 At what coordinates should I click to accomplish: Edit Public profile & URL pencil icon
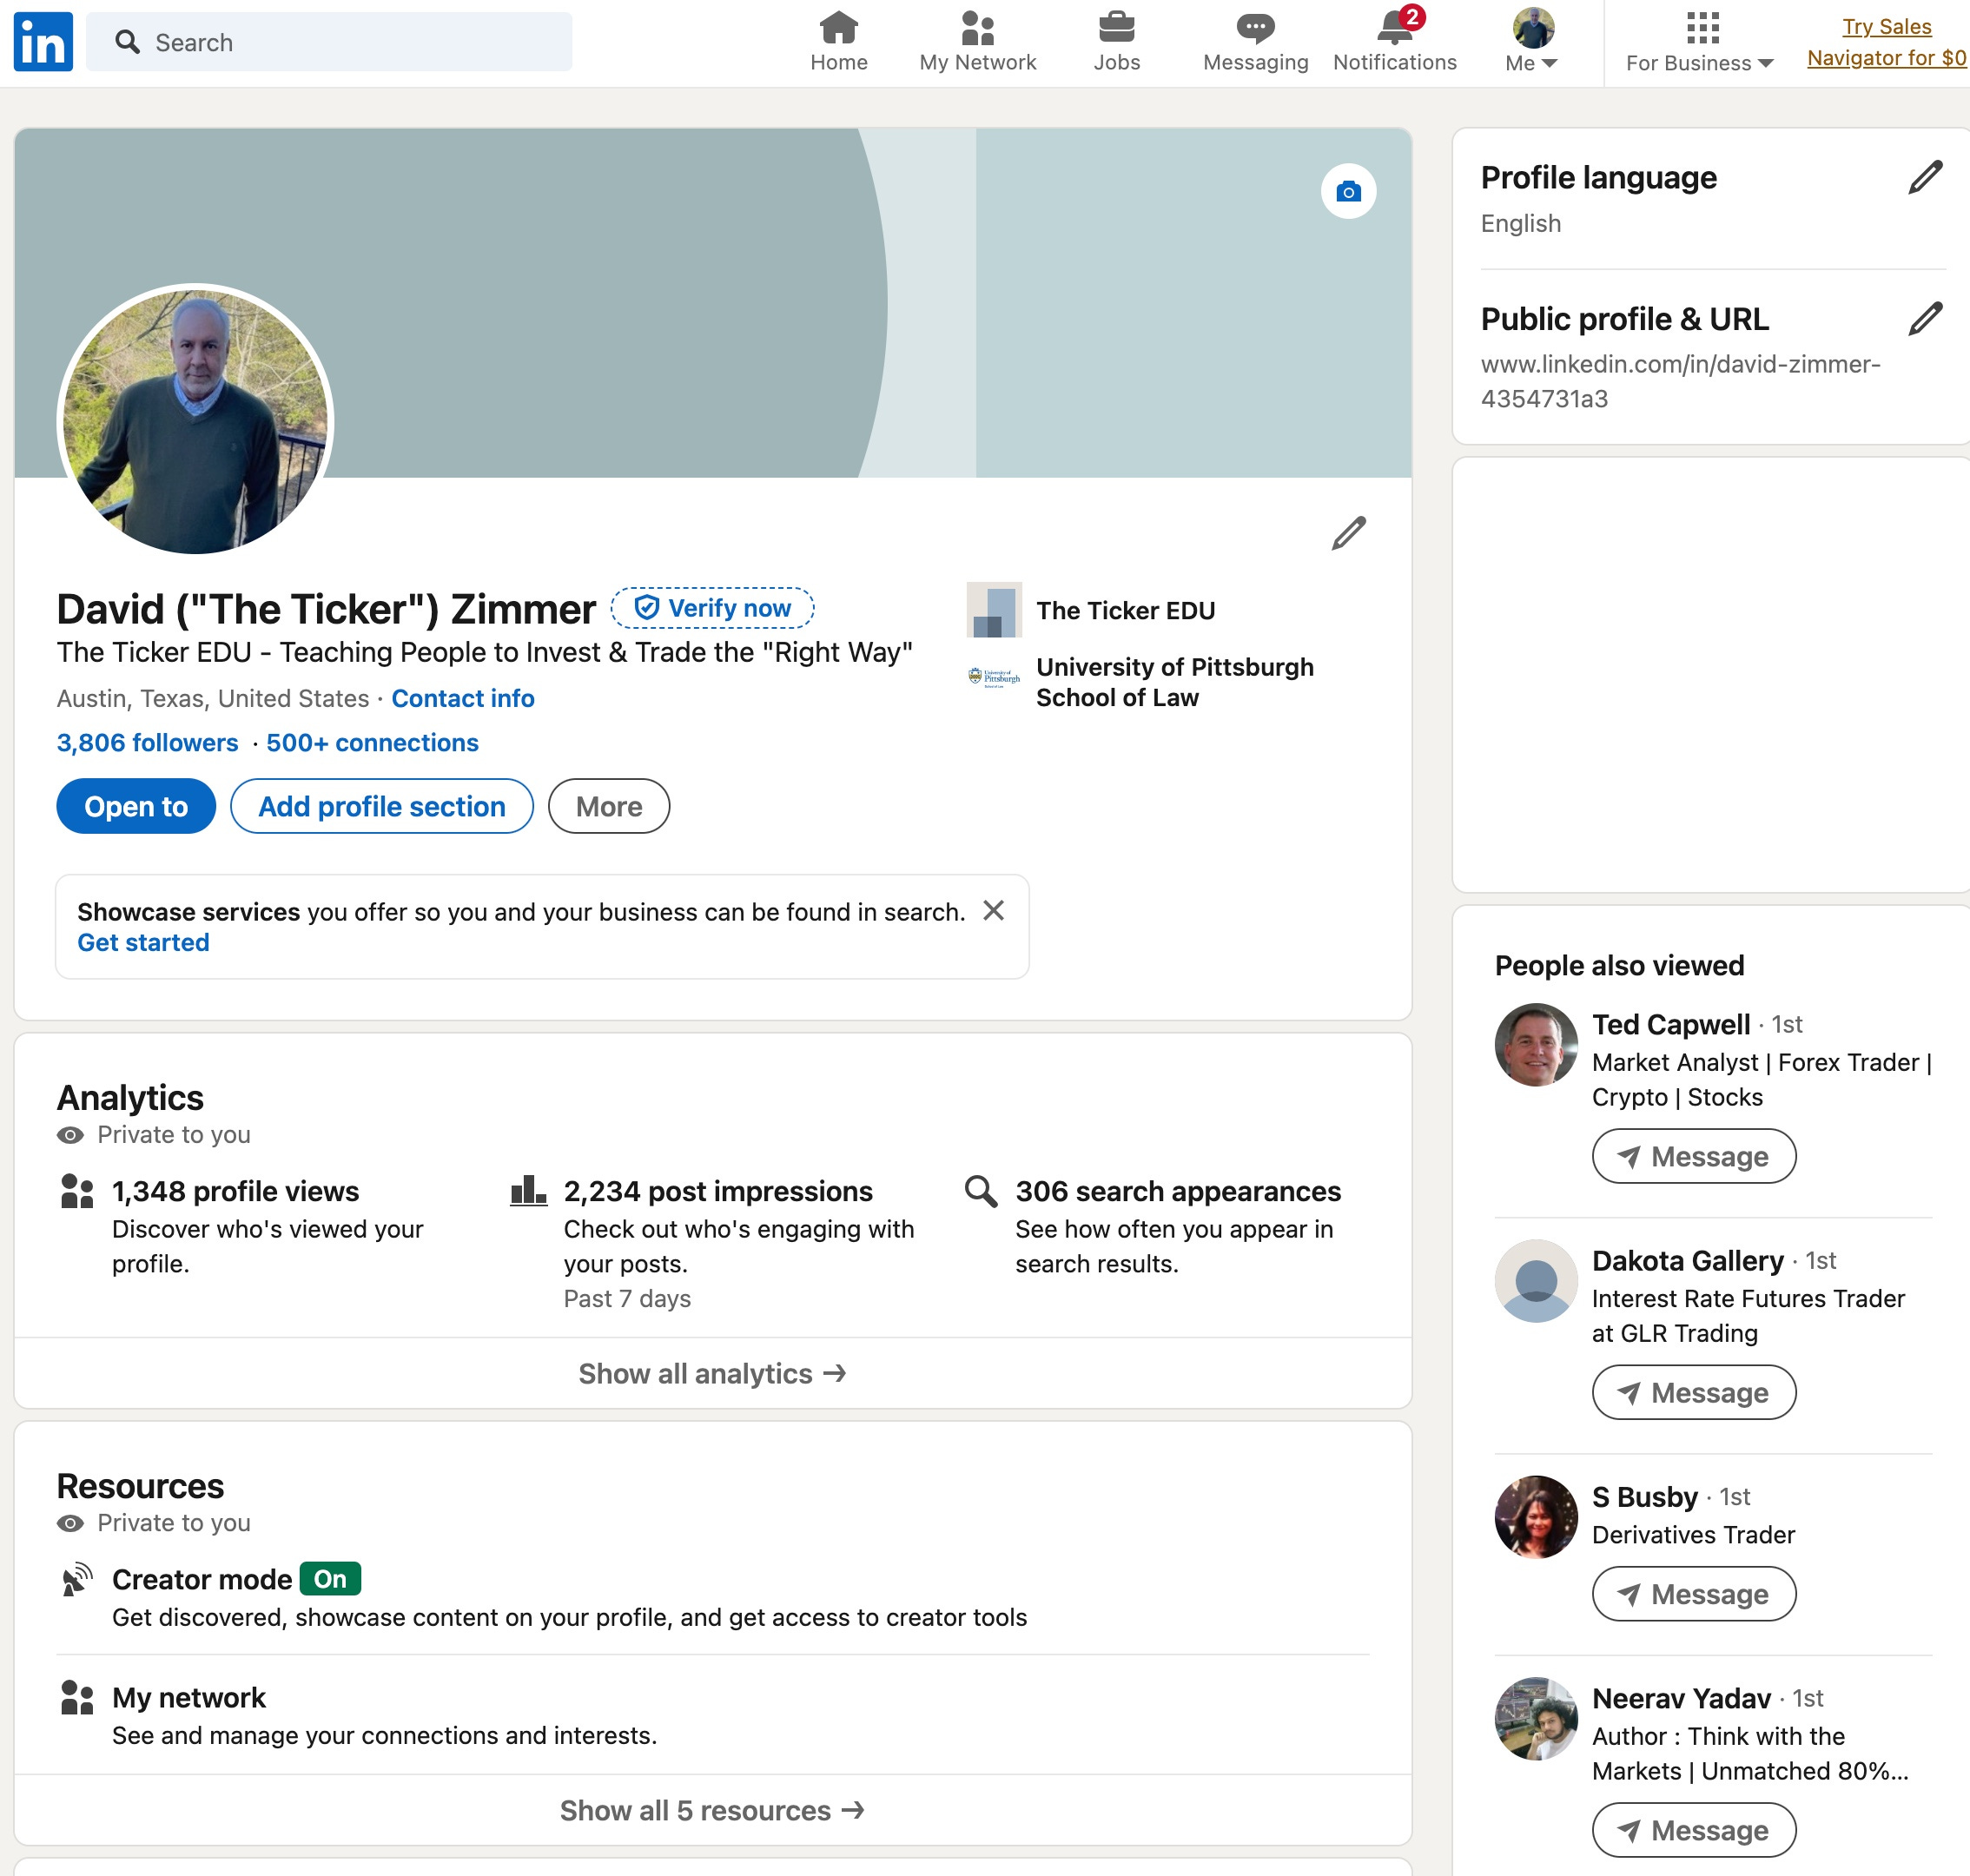(1925, 319)
